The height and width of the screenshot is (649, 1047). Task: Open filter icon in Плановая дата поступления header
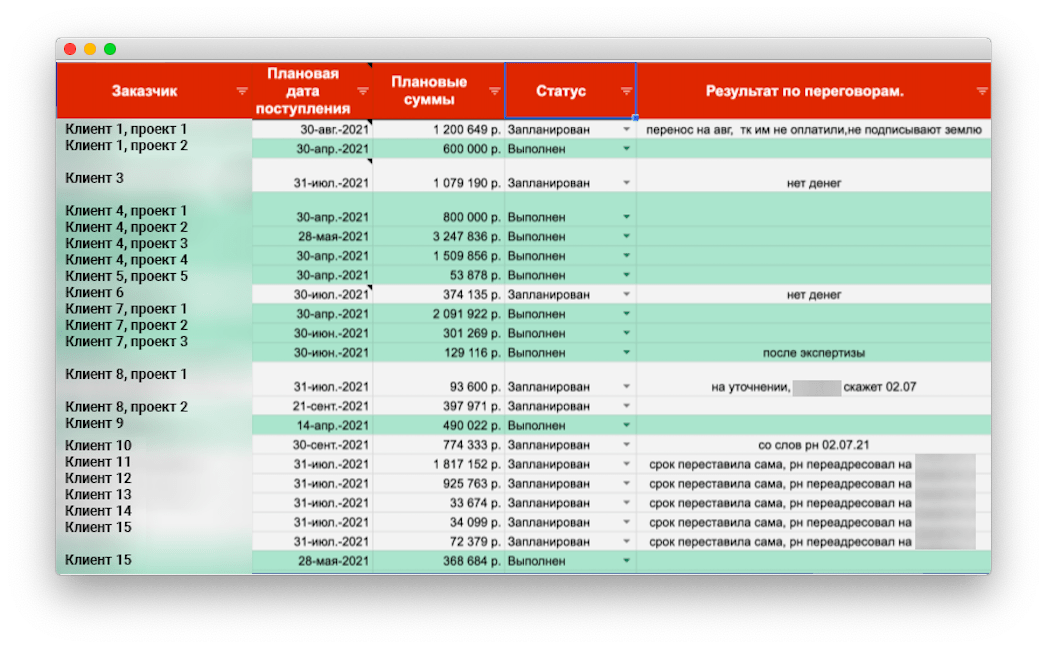click(363, 91)
